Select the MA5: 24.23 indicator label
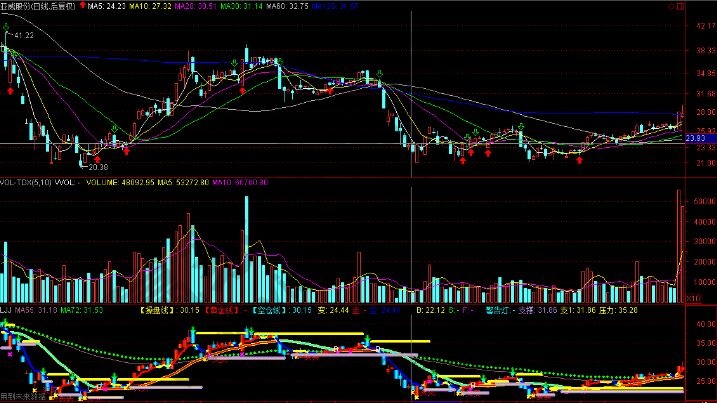 click(x=107, y=6)
